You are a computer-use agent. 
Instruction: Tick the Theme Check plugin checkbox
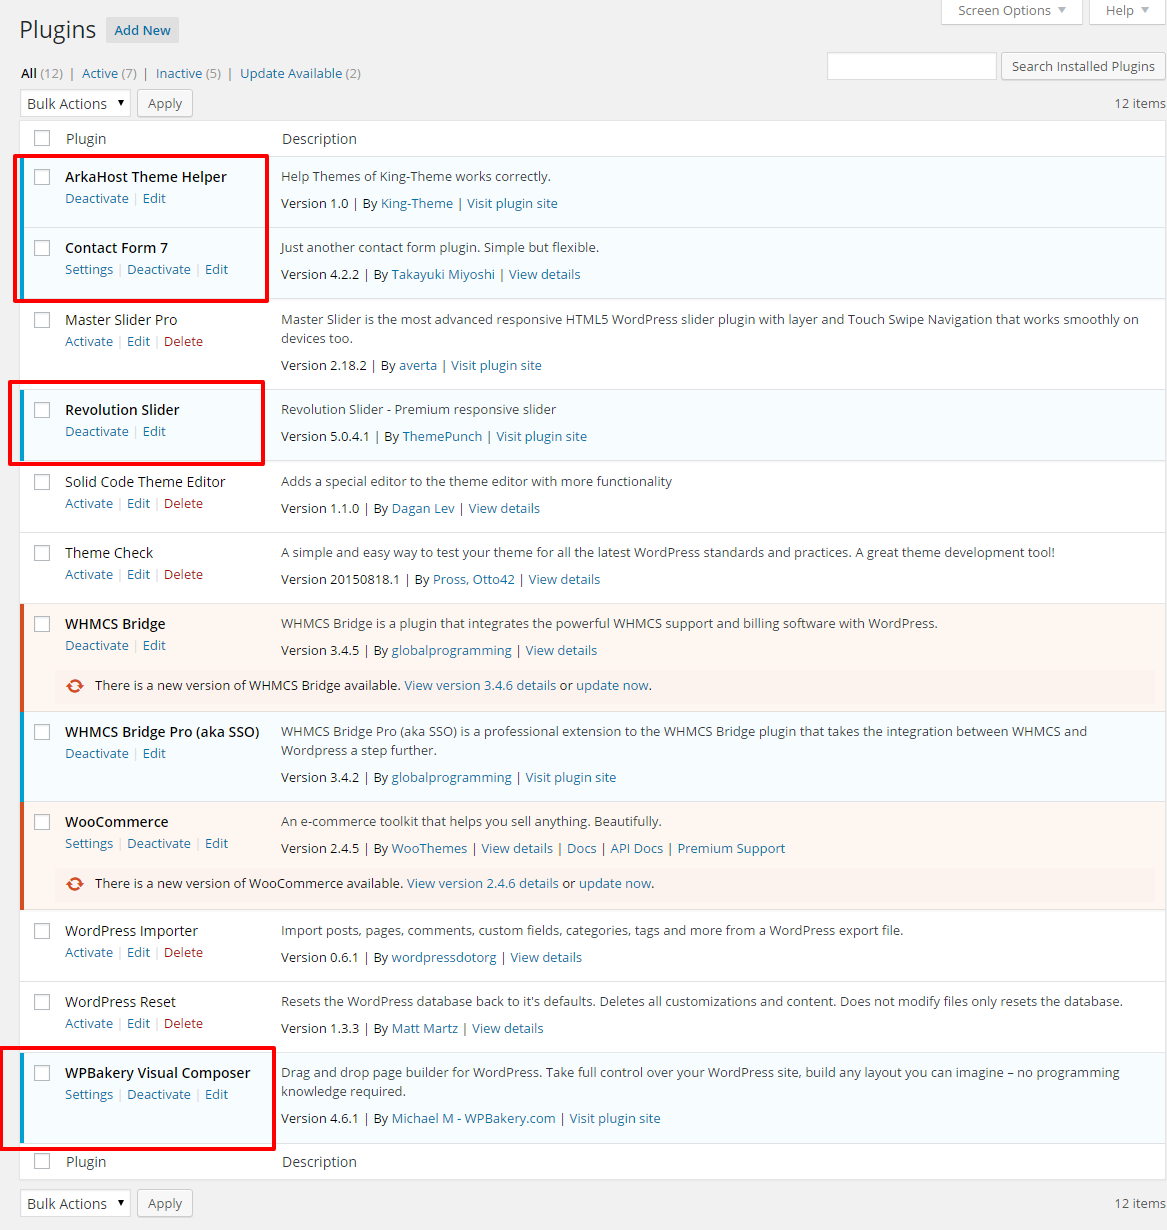pyautogui.click(x=42, y=553)
